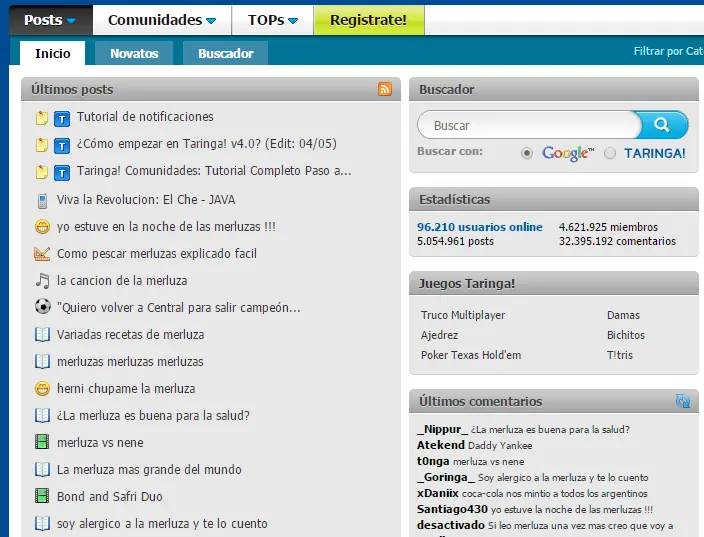
Task: Switch to the Buscador tab
Action: click(226, 53)
